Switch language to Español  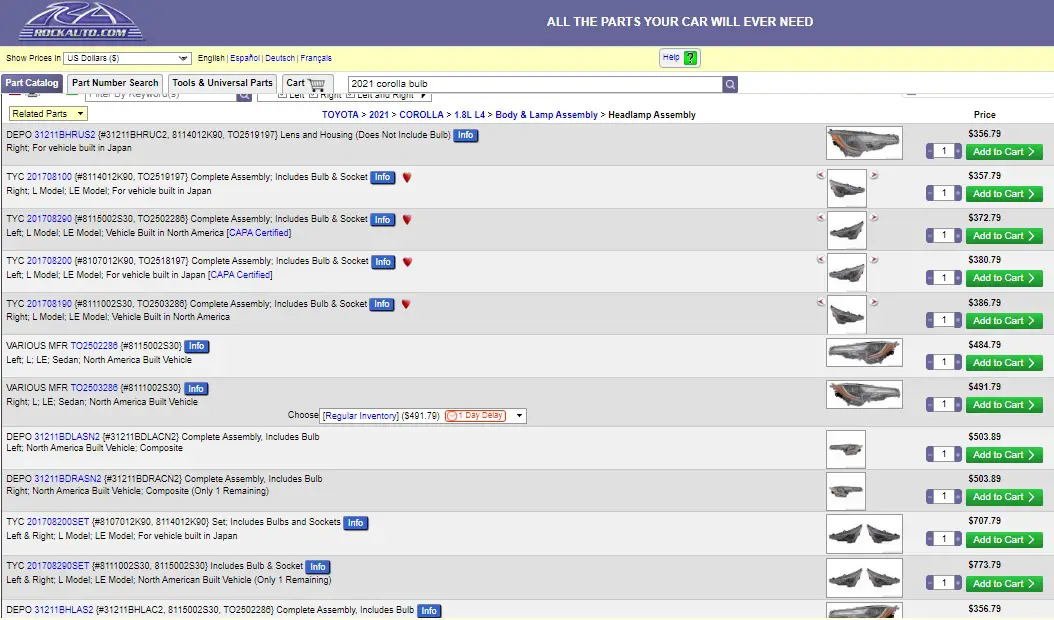(x=245, y=59)
